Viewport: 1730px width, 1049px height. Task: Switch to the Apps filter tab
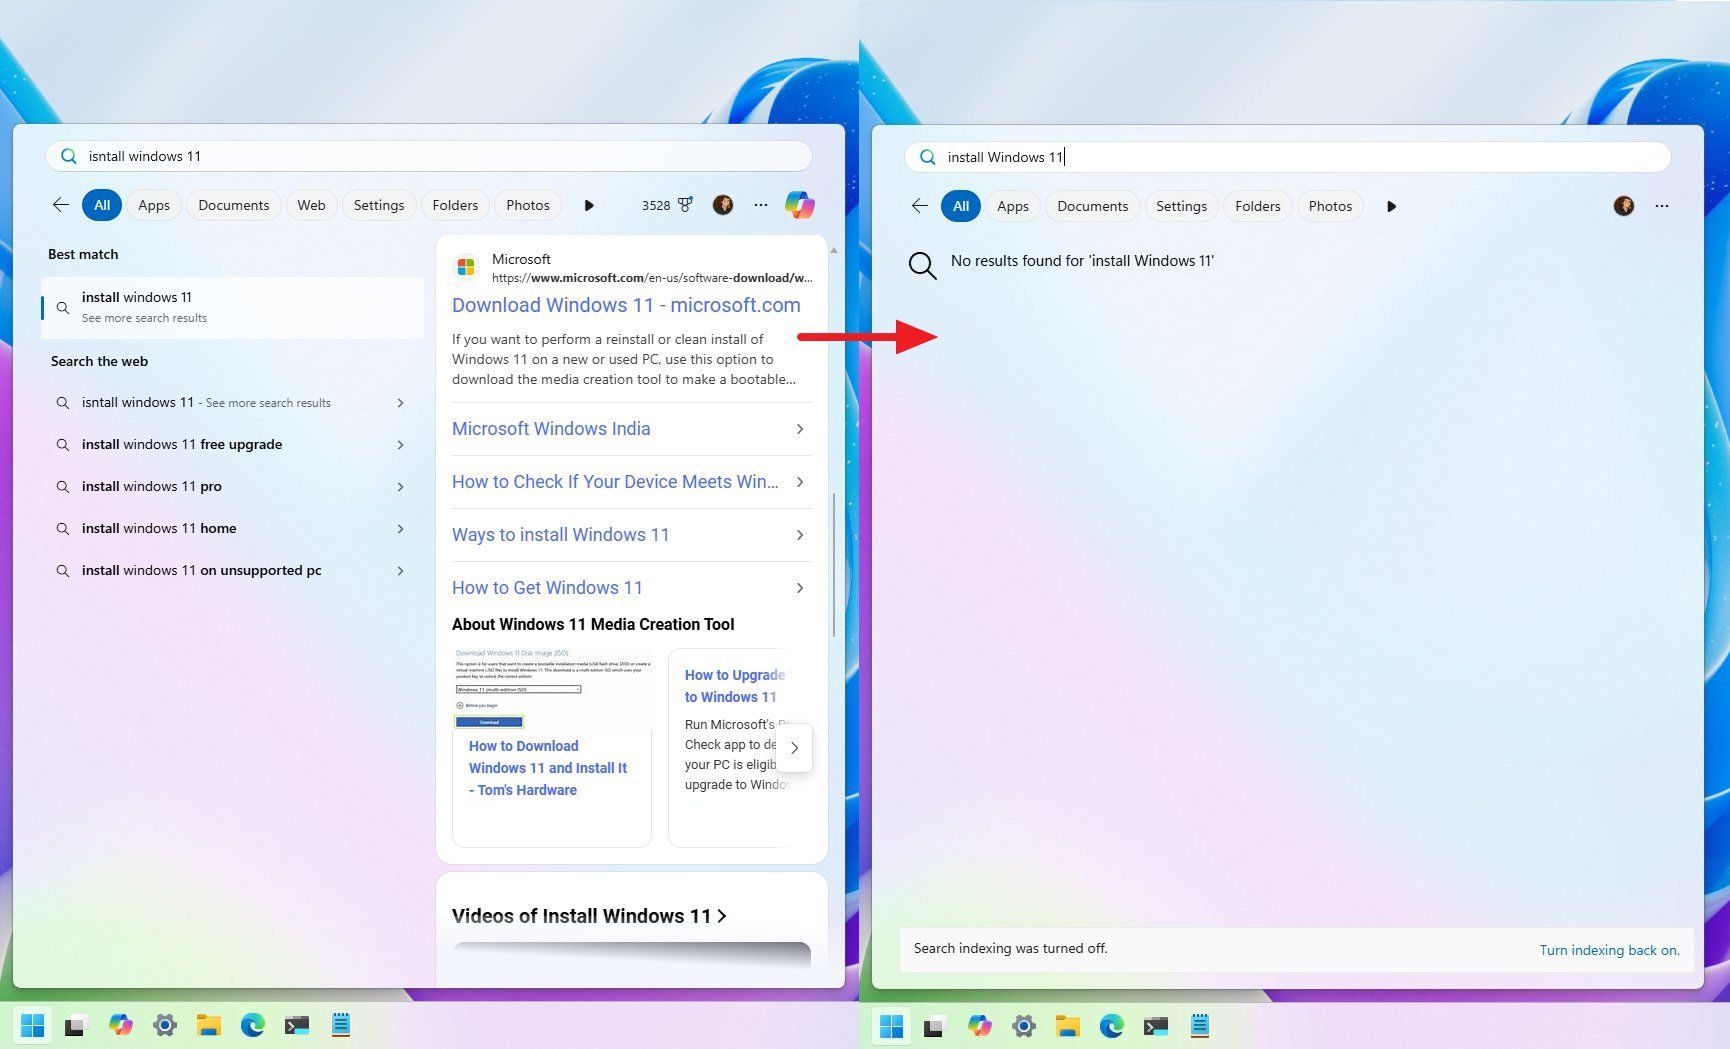(x=153, y=205)
